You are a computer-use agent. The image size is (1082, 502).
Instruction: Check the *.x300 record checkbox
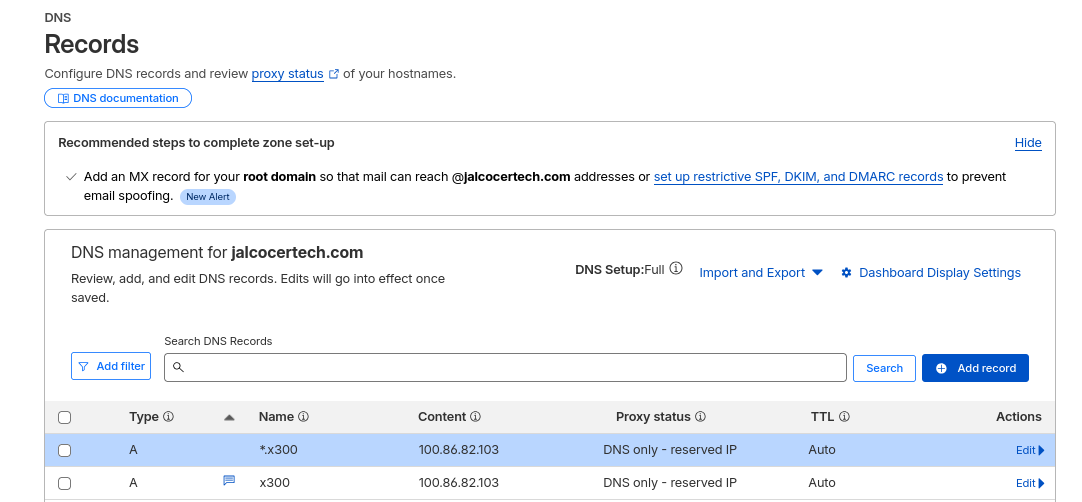pyautogui.click(x=64, y=450)
